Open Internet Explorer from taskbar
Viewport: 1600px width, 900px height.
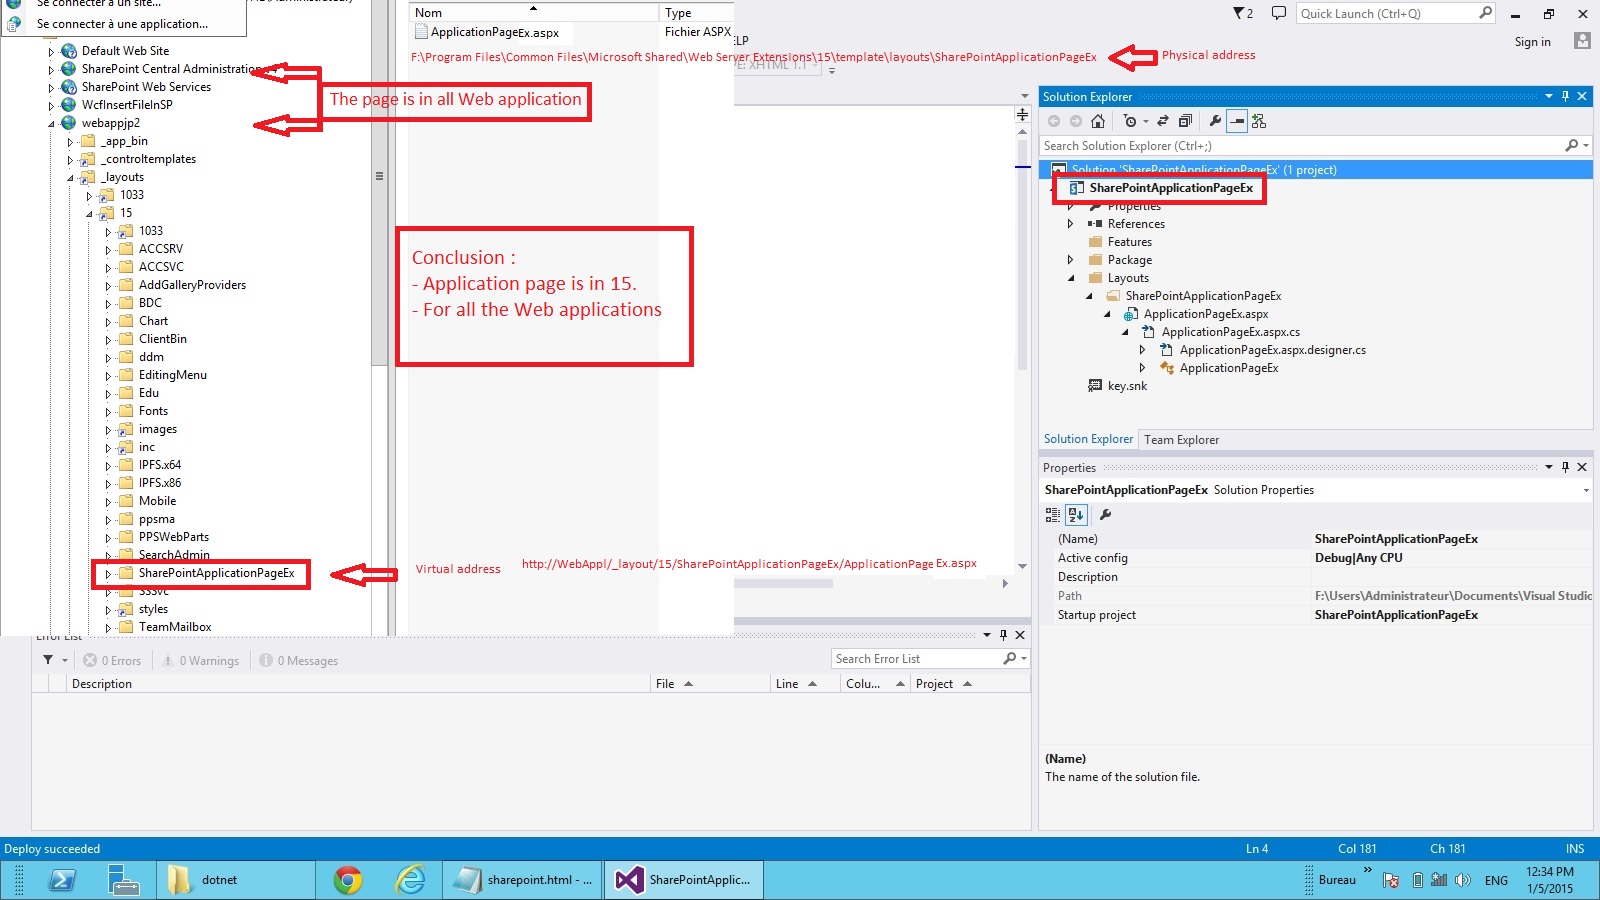tap(410, 880)
